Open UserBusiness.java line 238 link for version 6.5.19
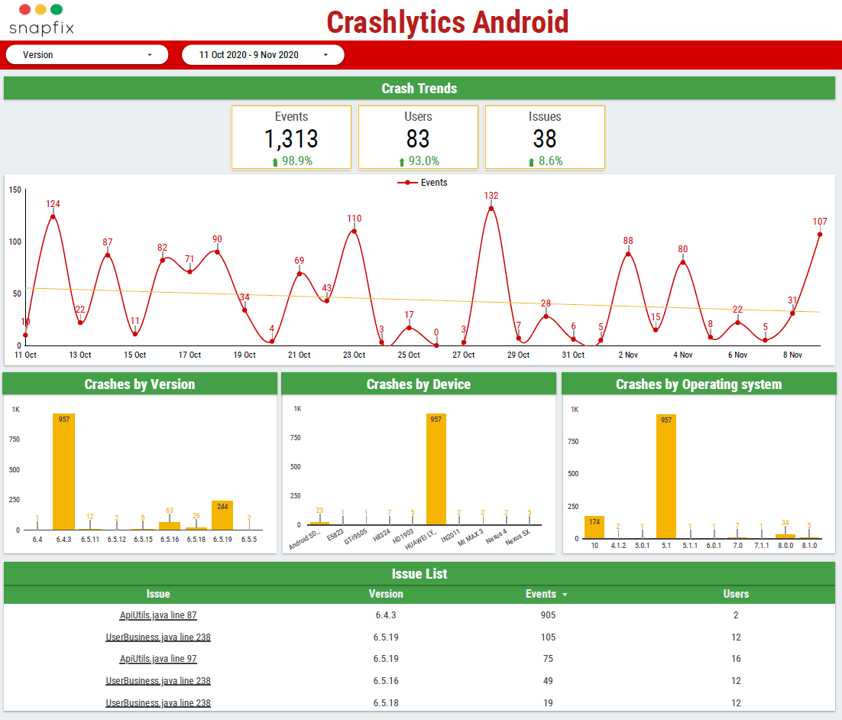Screen dimensions: 842x720 click(x=158, y=637)
